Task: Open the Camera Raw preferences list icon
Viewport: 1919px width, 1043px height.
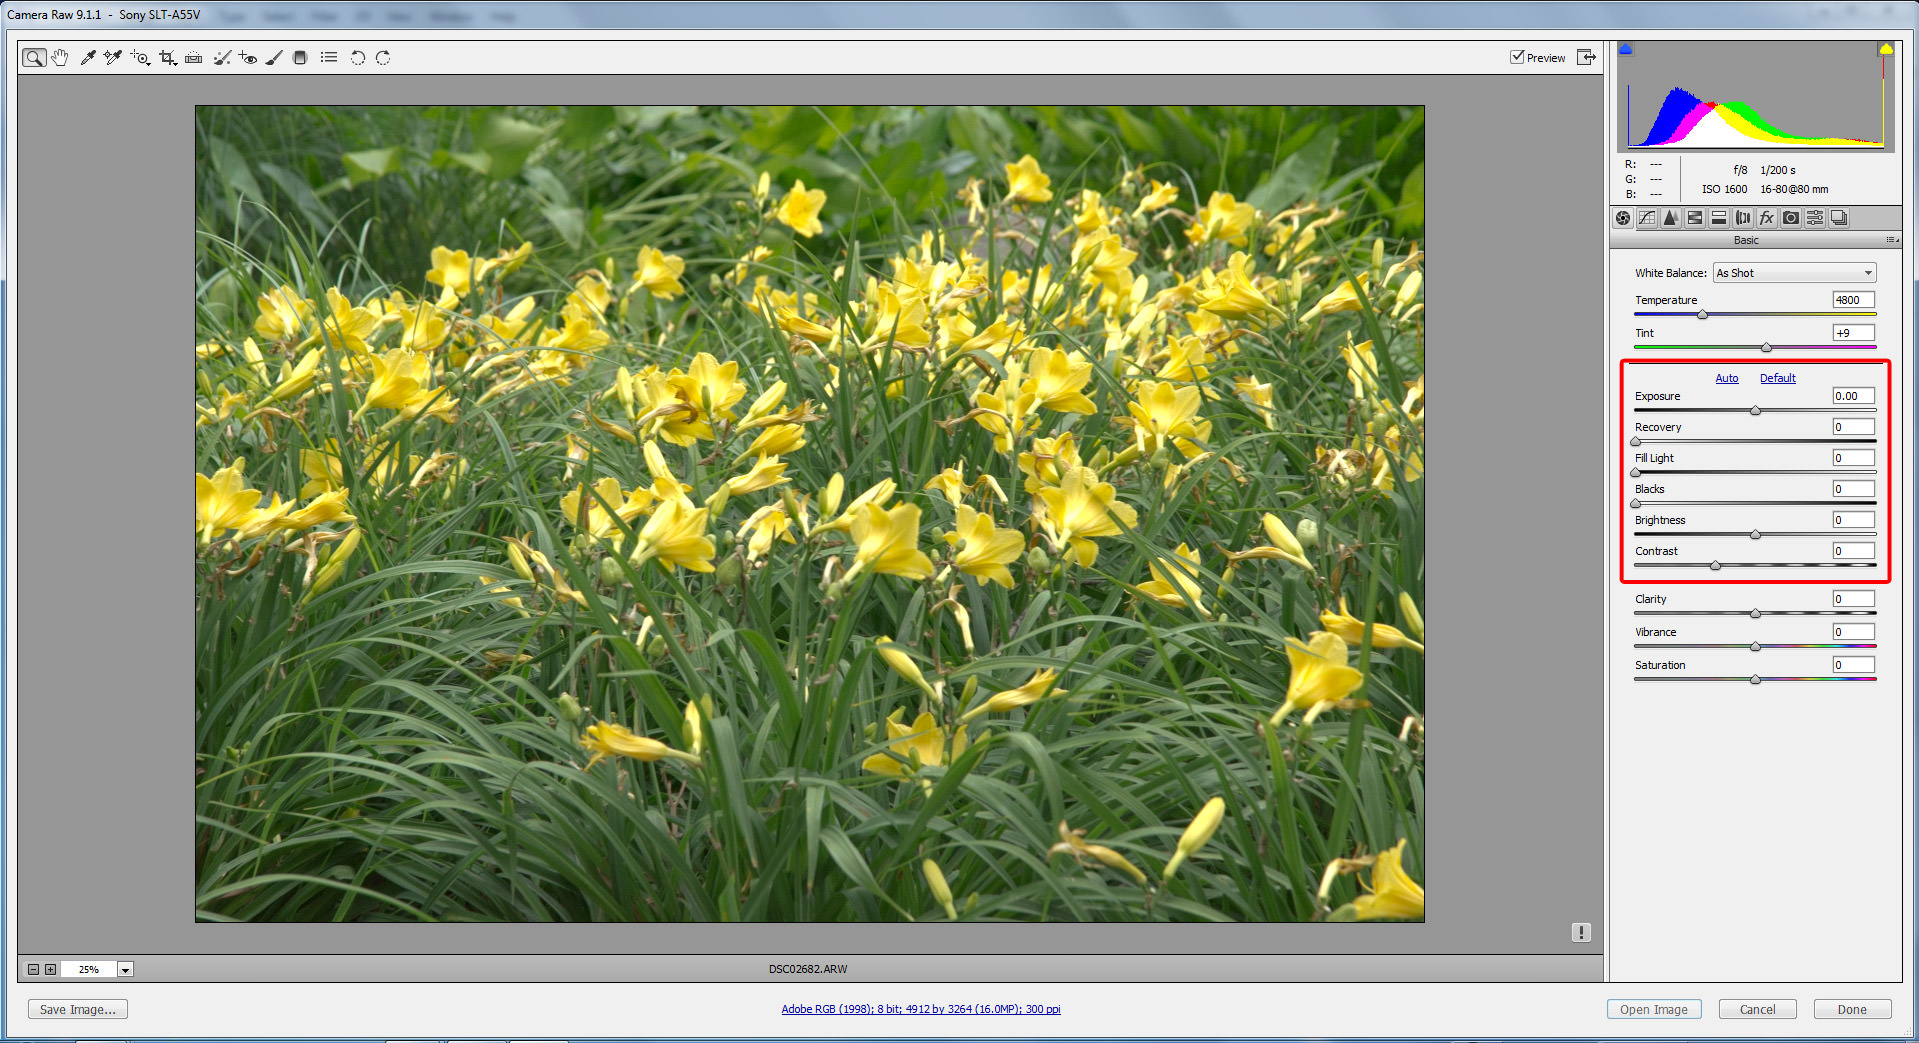Action: click(x=328, y=58)
